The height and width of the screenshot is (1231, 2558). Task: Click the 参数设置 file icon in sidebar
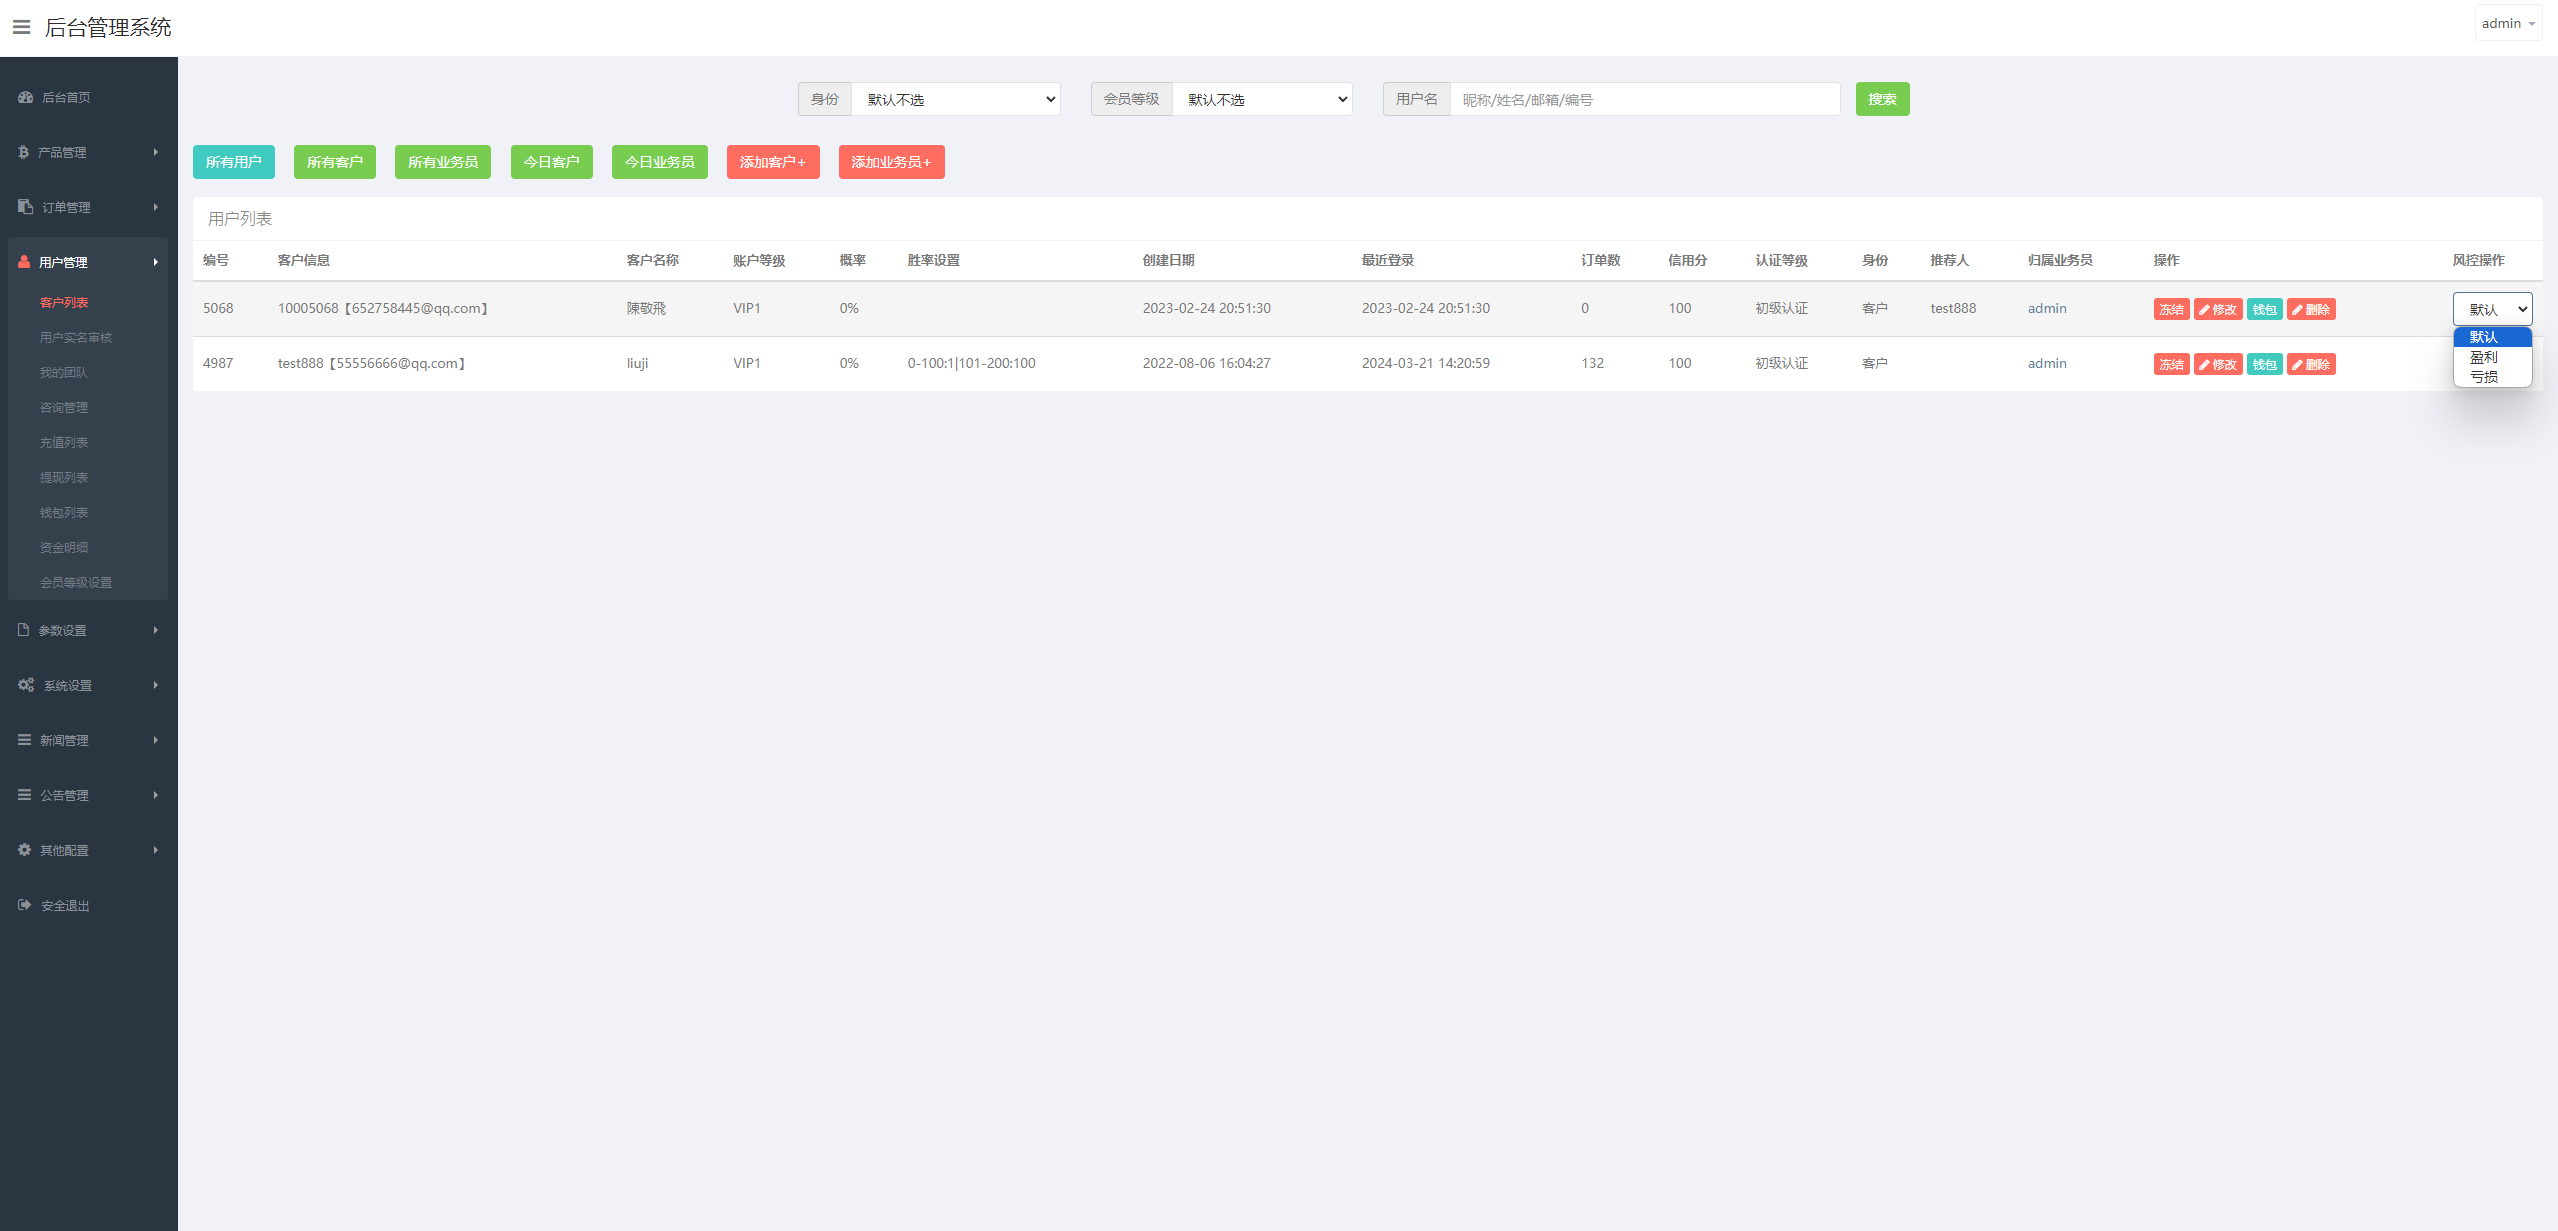coord(24,630)
